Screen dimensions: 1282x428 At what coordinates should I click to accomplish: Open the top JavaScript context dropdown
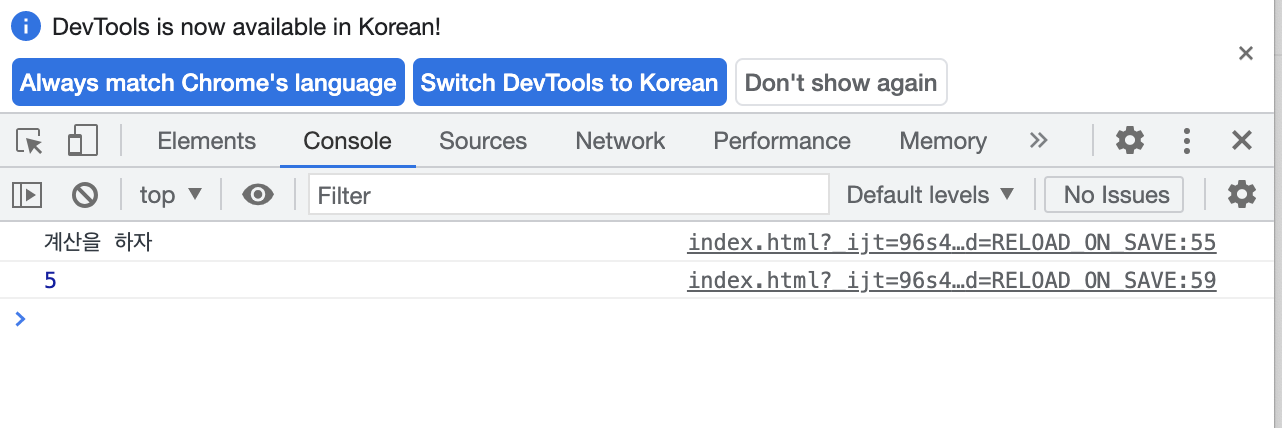(x=171, y=194)
